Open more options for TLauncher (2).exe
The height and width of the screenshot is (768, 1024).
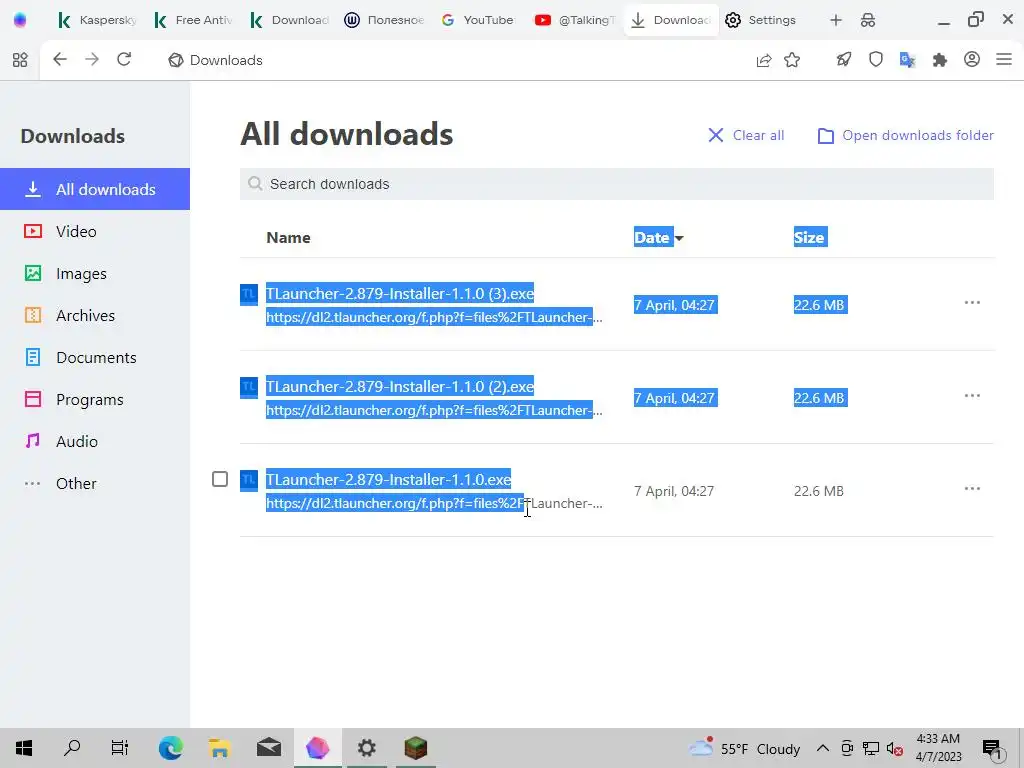click(x=972, y=396)
